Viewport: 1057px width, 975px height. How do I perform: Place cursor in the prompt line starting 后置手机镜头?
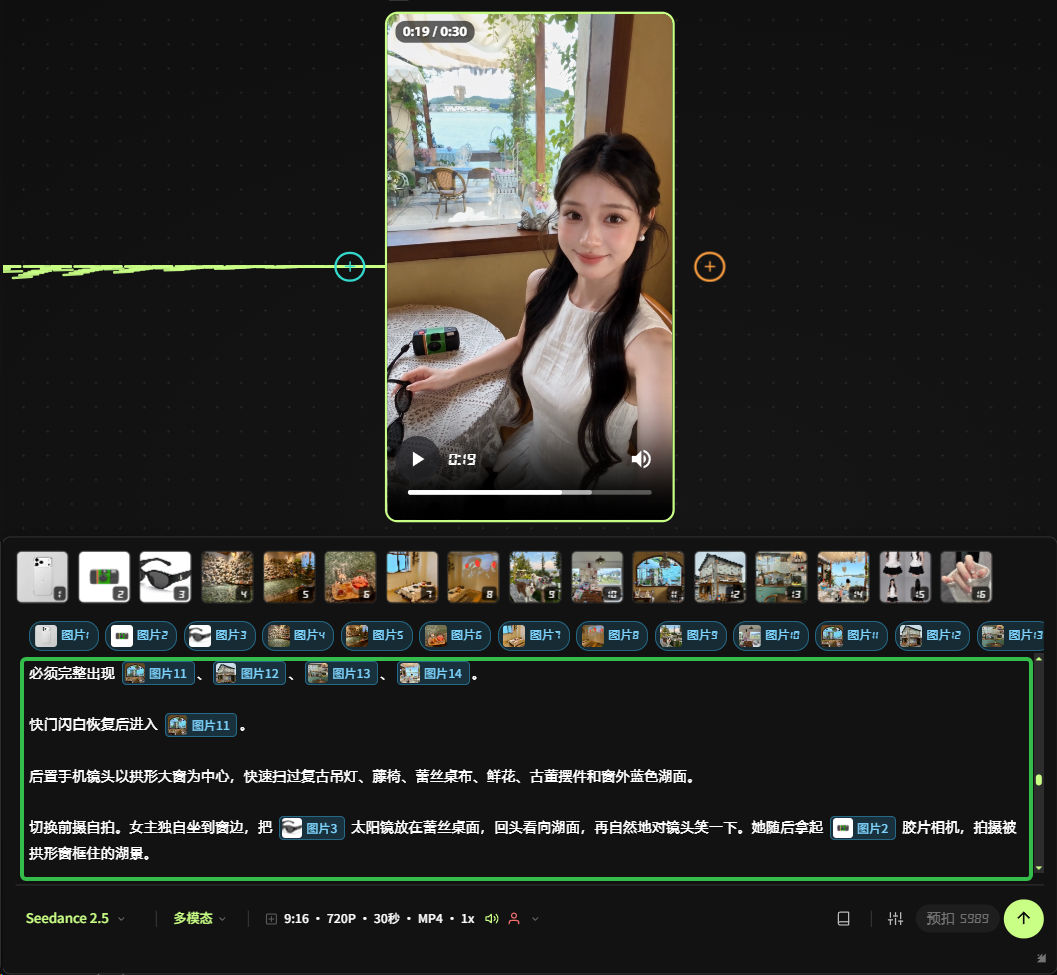pos(361,777)
